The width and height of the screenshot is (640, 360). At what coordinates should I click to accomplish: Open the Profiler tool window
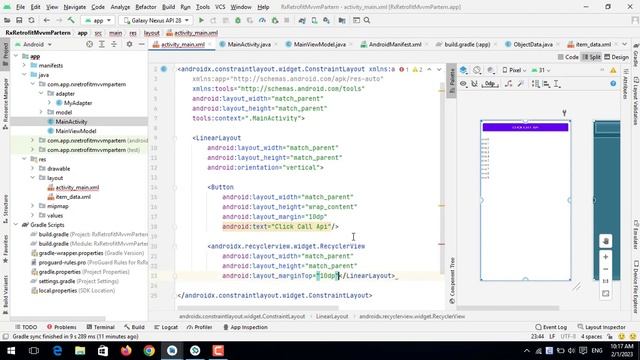(199, 327)
